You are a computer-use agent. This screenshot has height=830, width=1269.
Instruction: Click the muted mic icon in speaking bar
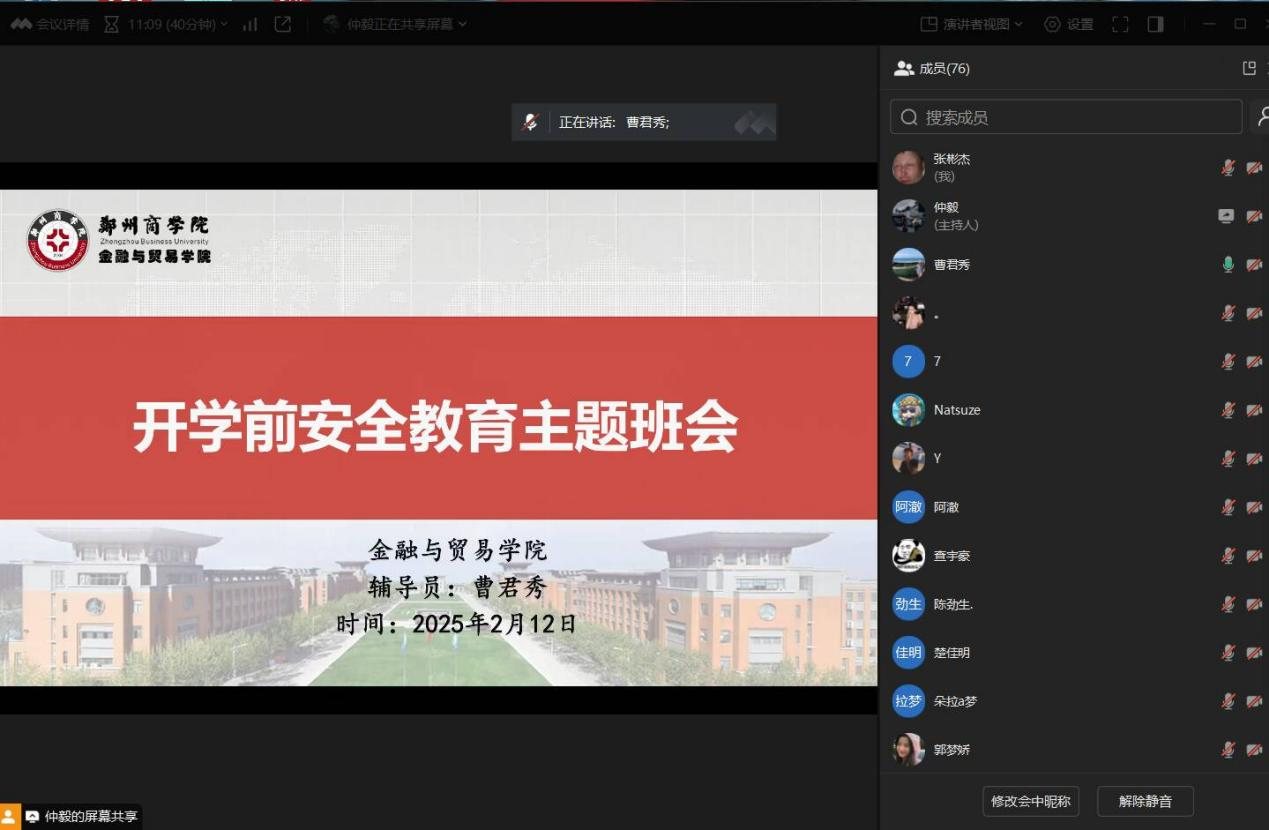click(530, 122)
